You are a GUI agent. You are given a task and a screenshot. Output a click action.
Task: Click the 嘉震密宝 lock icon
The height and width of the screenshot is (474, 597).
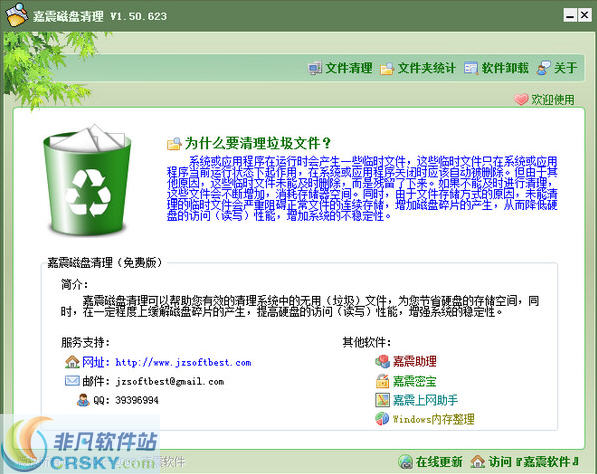click(x=382, y=381)
